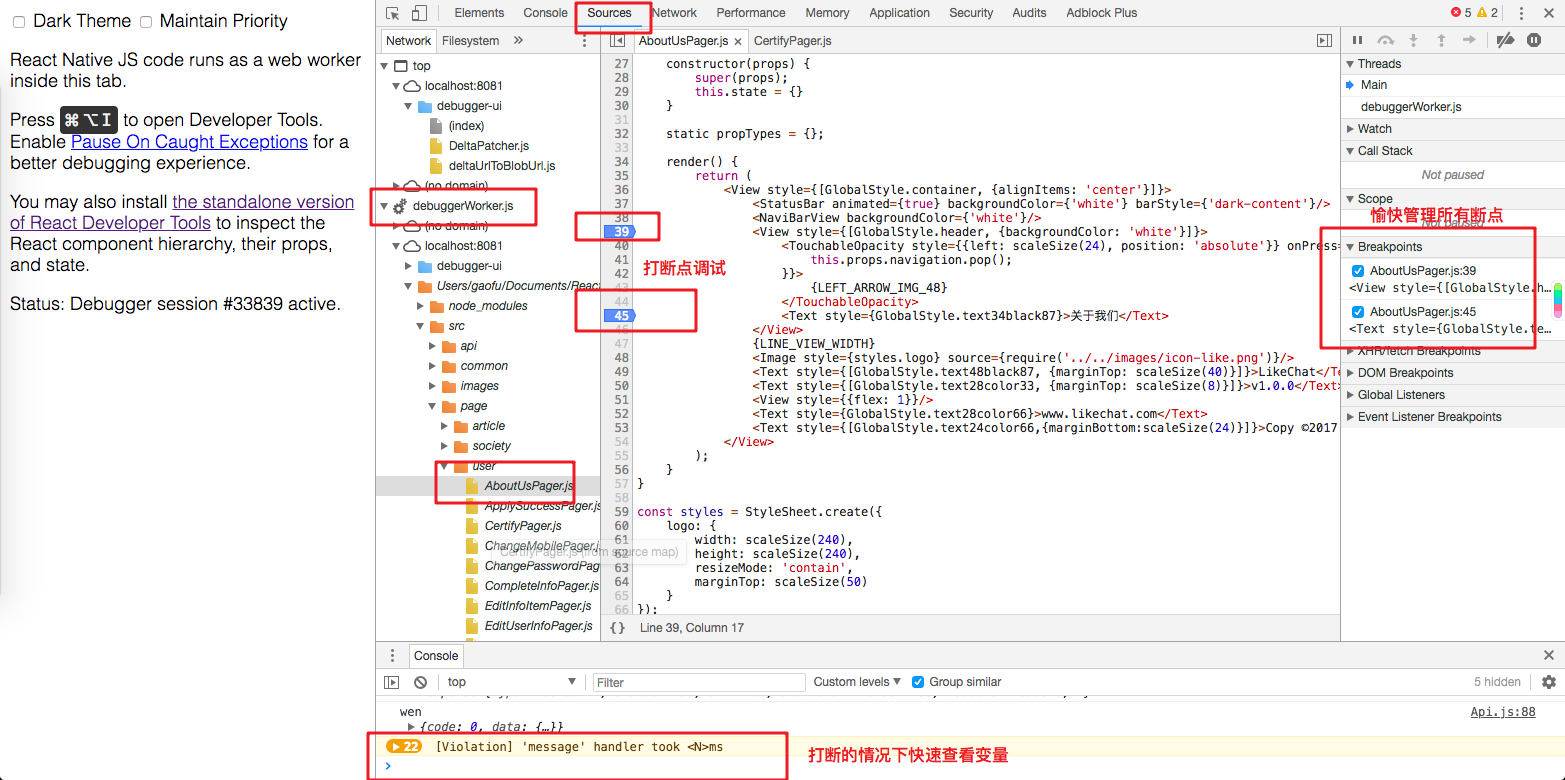Toggle pause on exceptions

[1534, 40]
